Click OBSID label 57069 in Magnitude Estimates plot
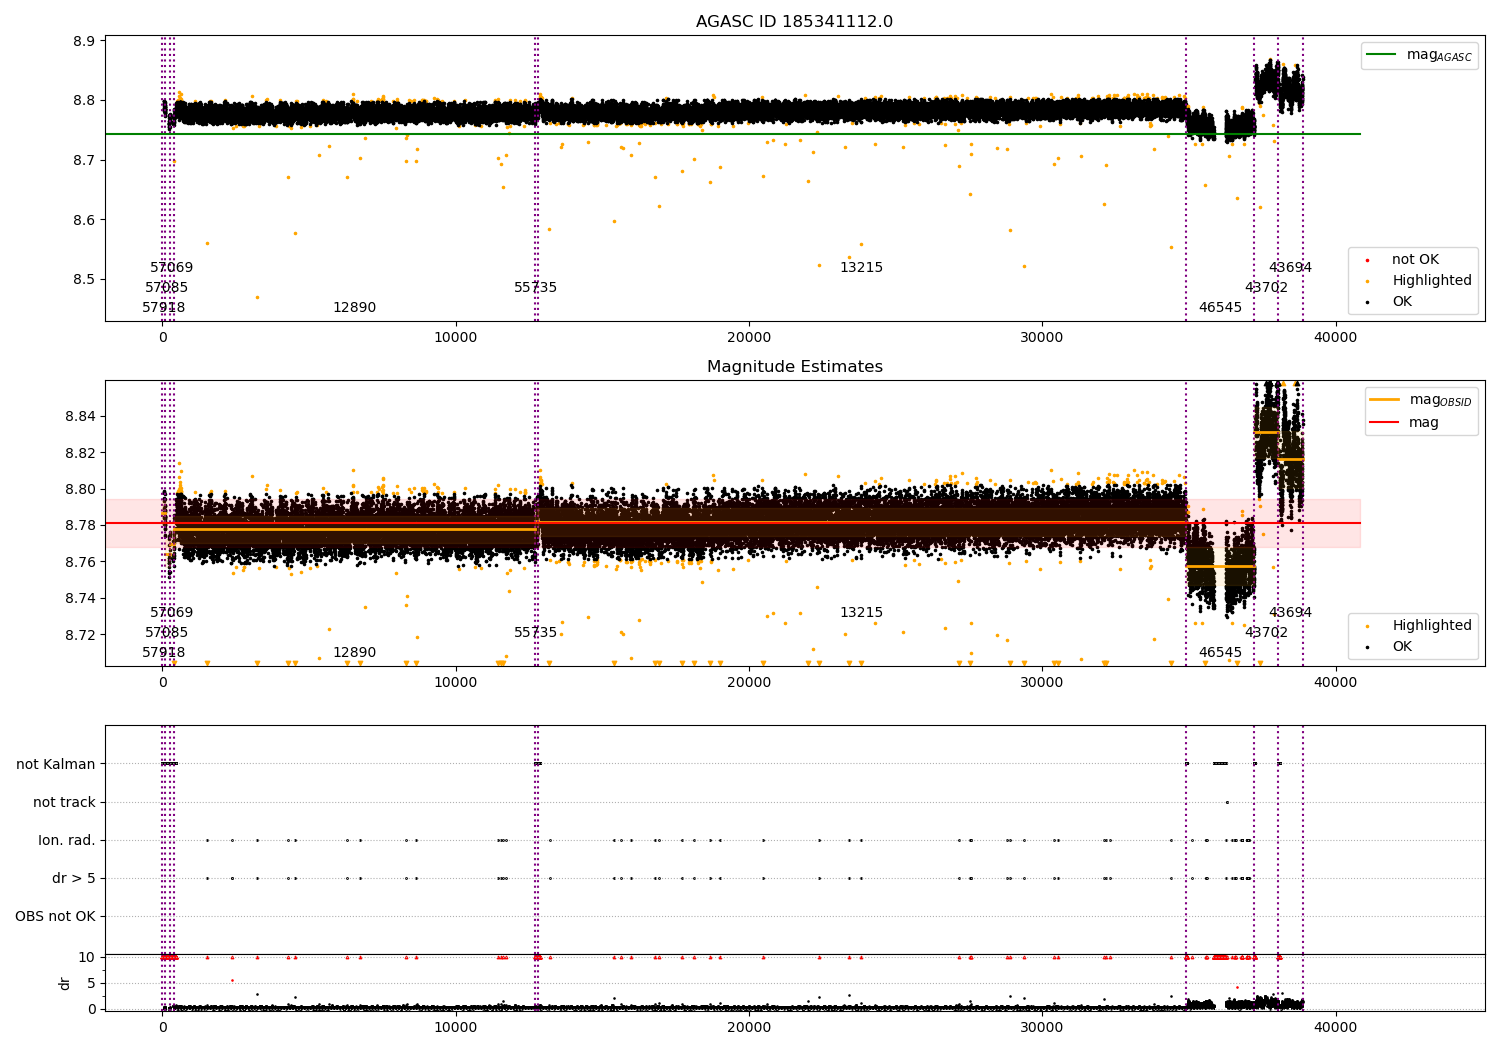1500x1050 pixels. pos(172,613)
